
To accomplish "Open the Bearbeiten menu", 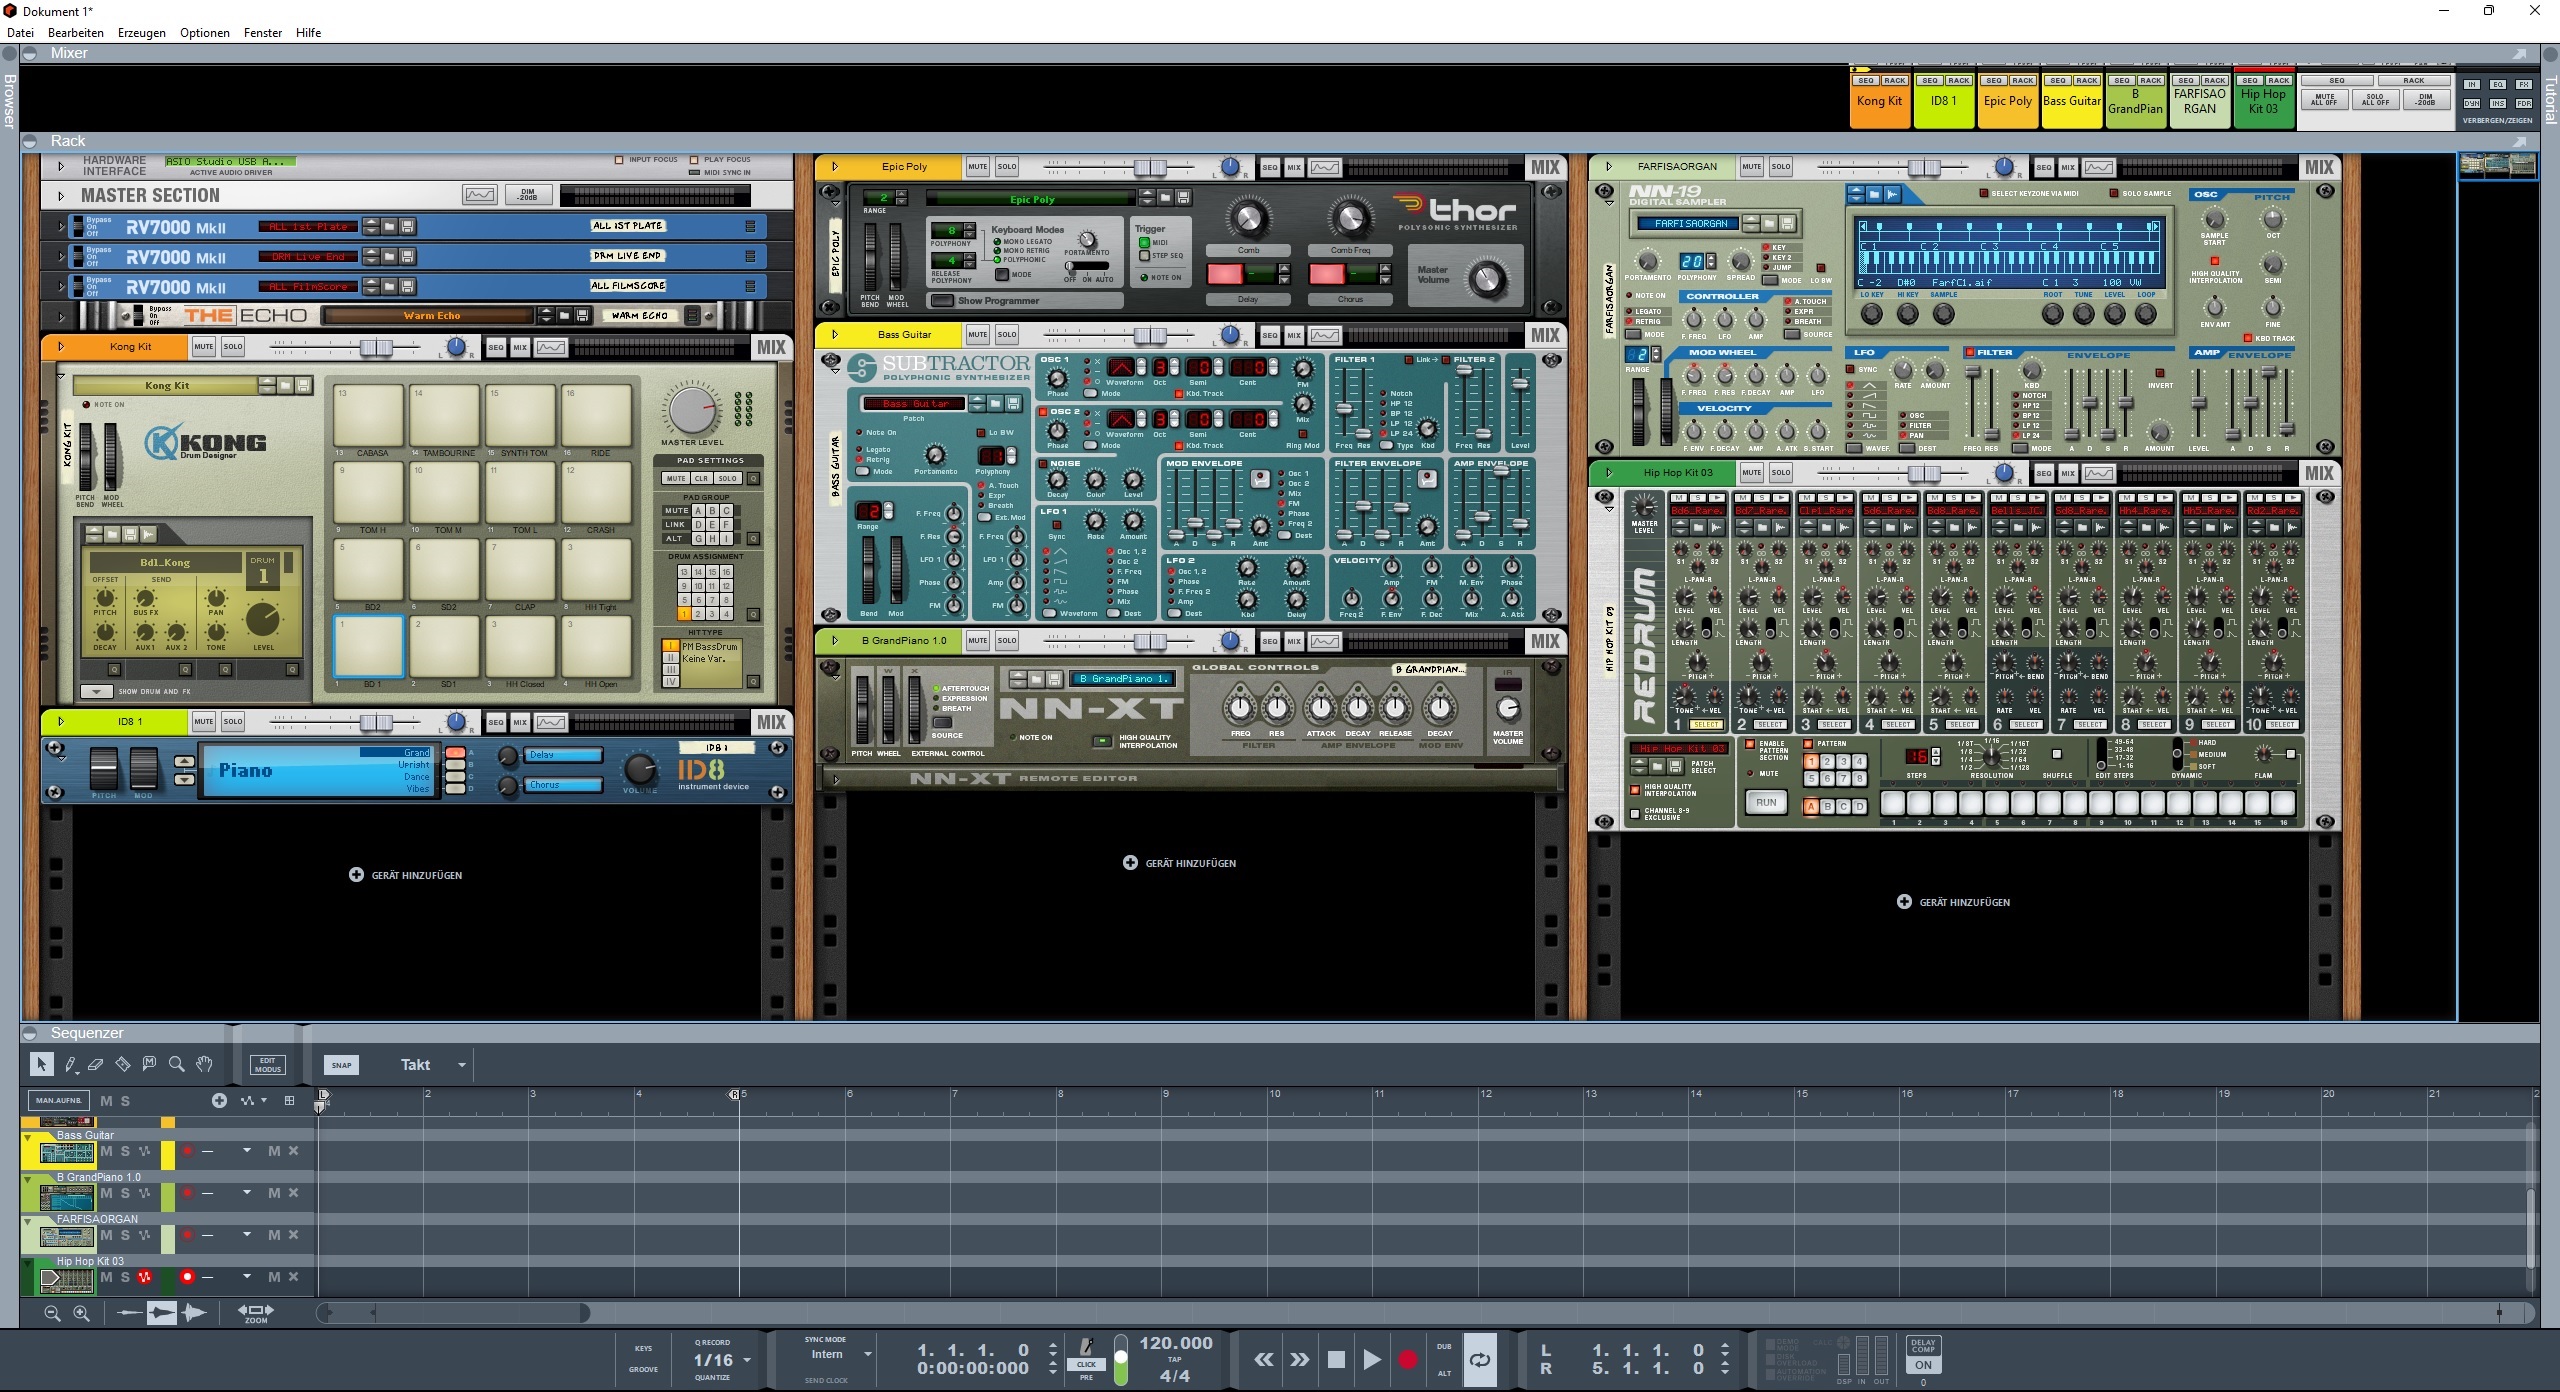I will [76, 33].
